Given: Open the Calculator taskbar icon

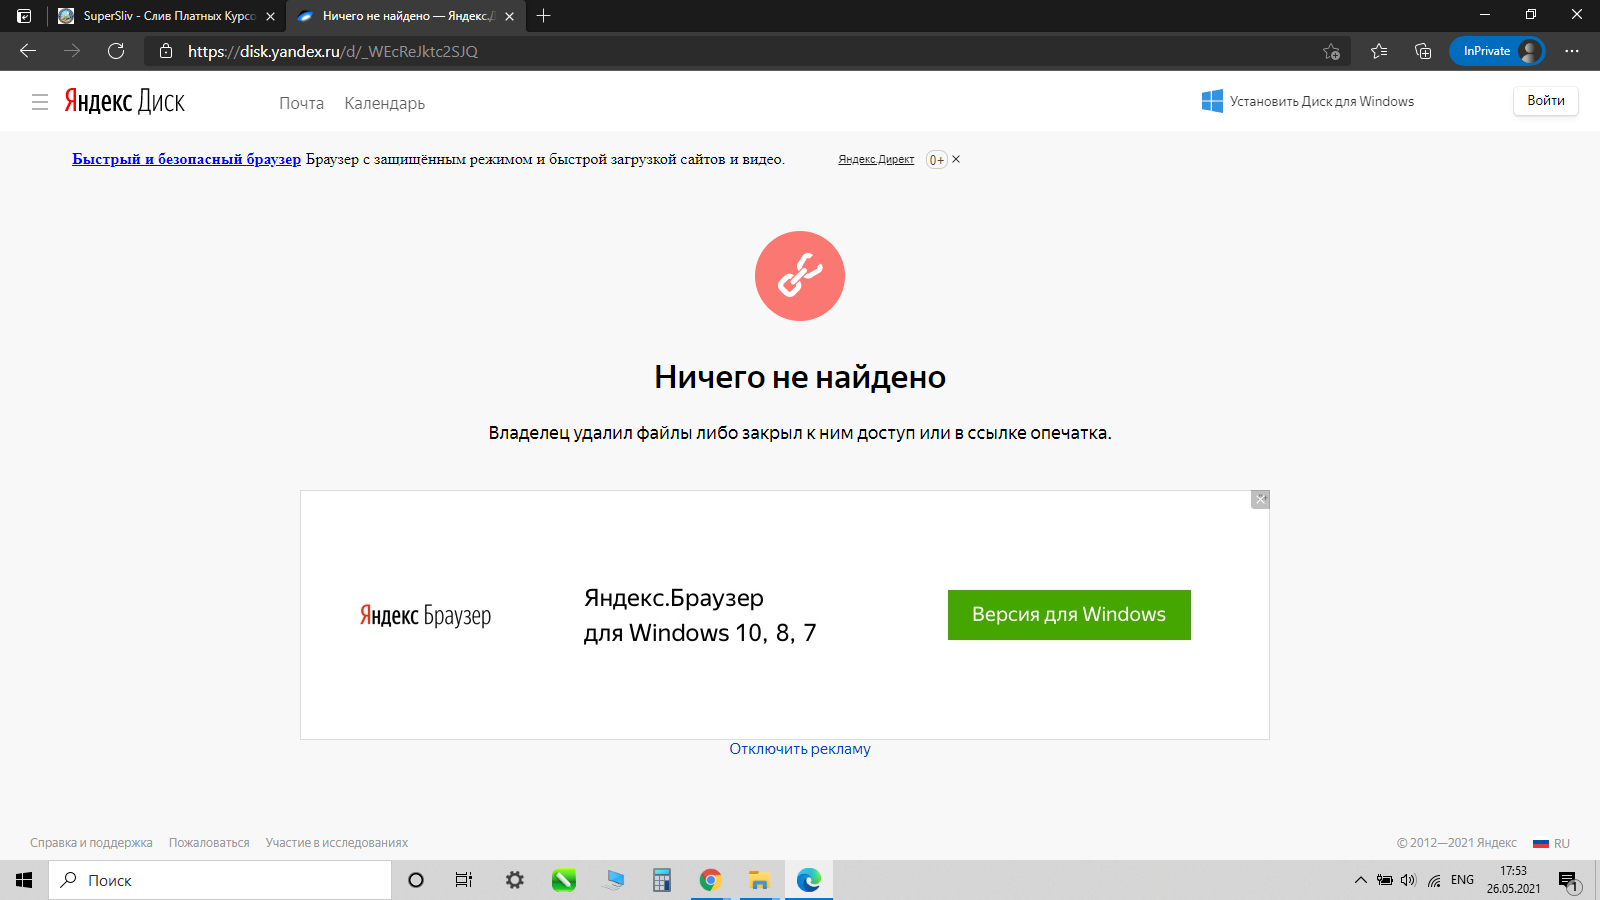Looking at the screenshot, I should coord(661,880).
